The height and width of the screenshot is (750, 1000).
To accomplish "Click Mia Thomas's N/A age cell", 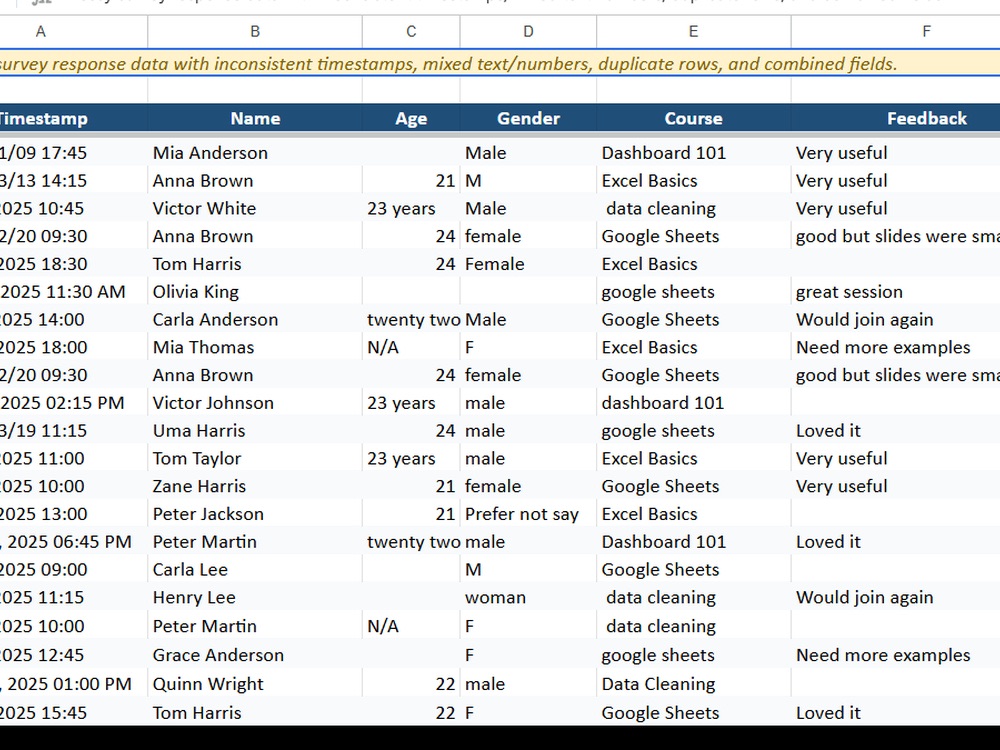I will pos(411,347).
